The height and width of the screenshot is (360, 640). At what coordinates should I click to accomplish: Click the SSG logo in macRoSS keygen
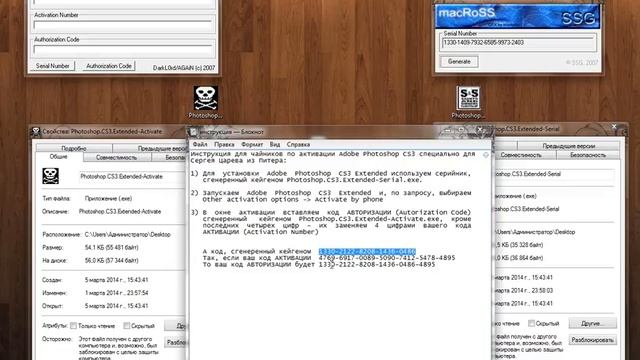(x=578, y=18)
